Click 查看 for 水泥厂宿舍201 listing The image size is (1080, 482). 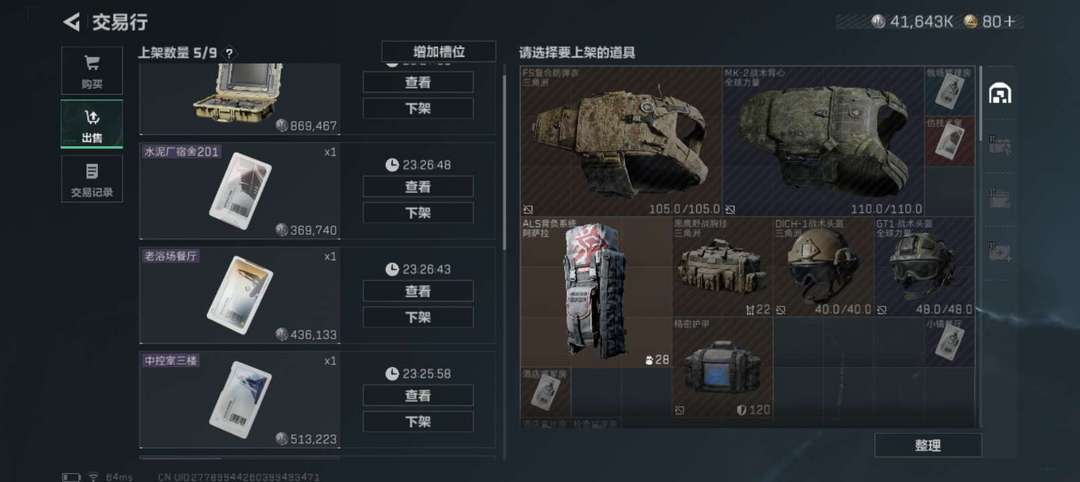click(418, 187)
